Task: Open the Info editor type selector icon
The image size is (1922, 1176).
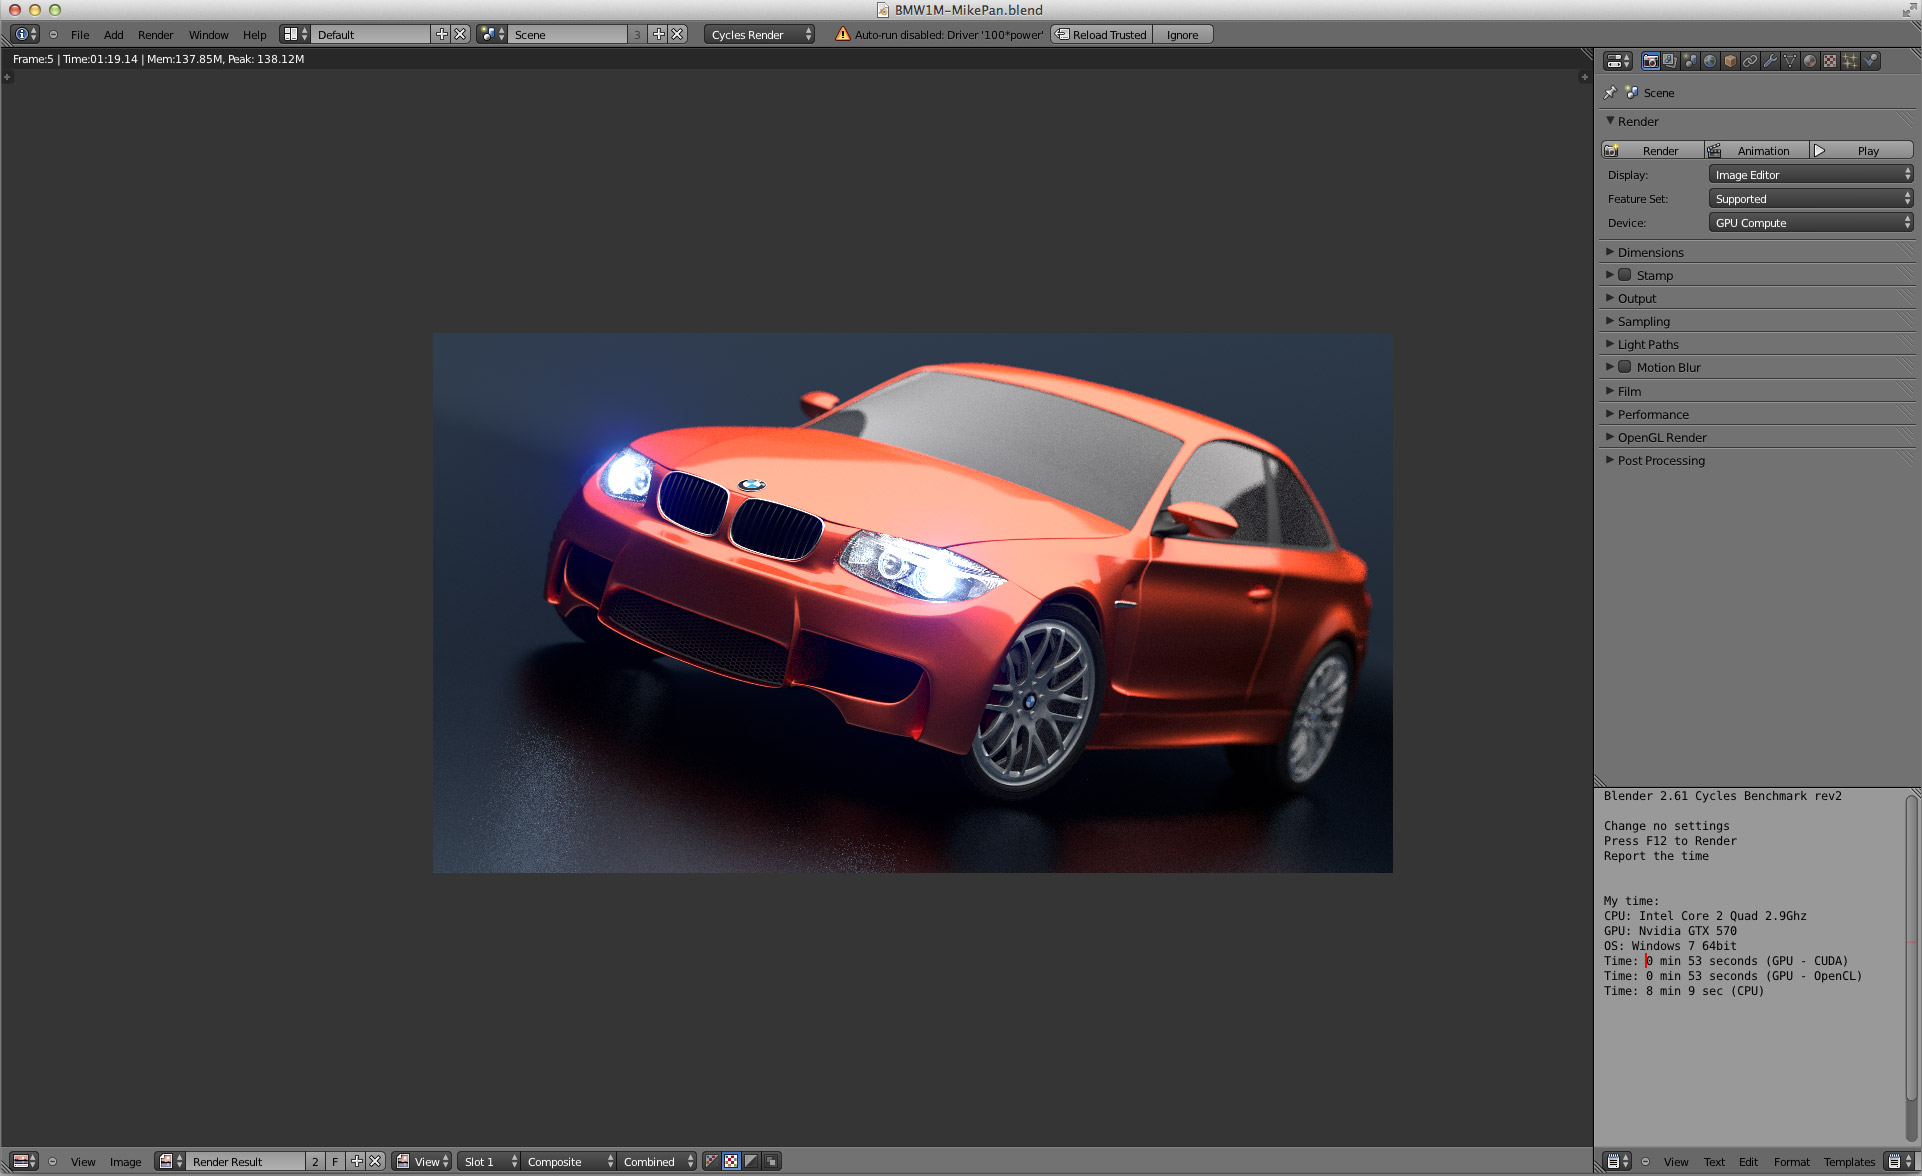Action: tap(26, 34)
